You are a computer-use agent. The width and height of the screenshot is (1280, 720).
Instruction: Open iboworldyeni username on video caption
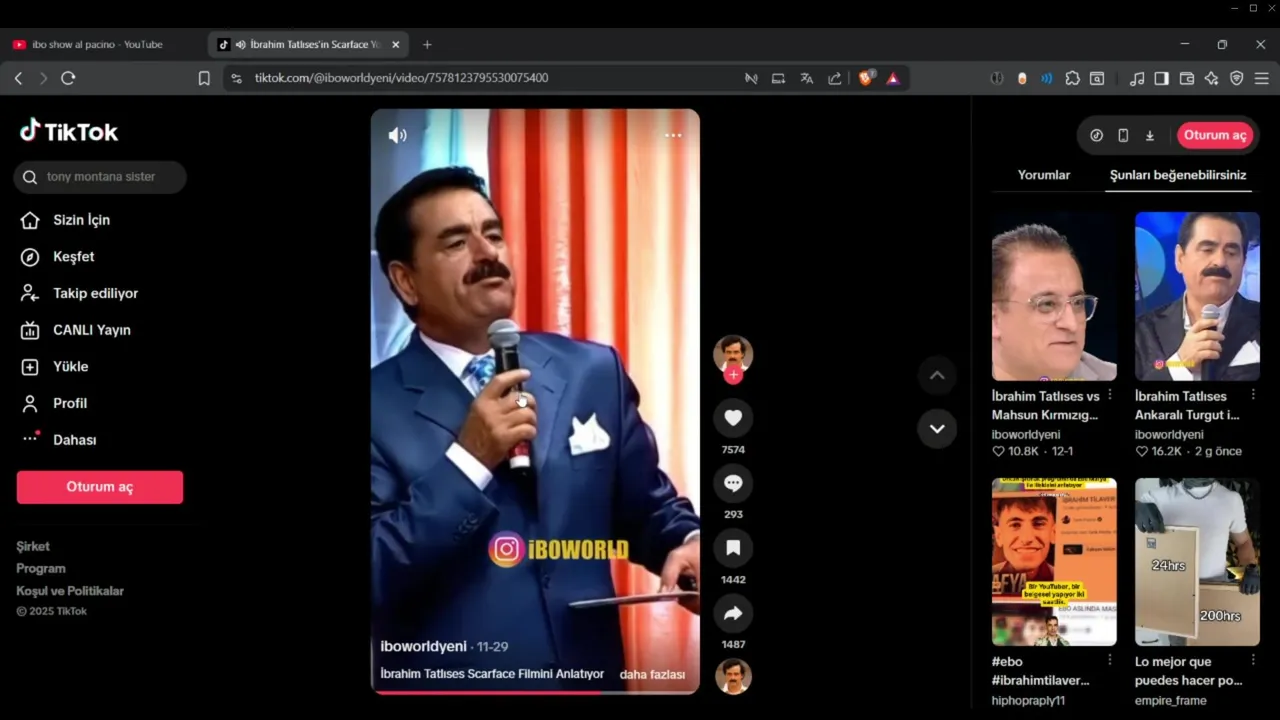423,647
